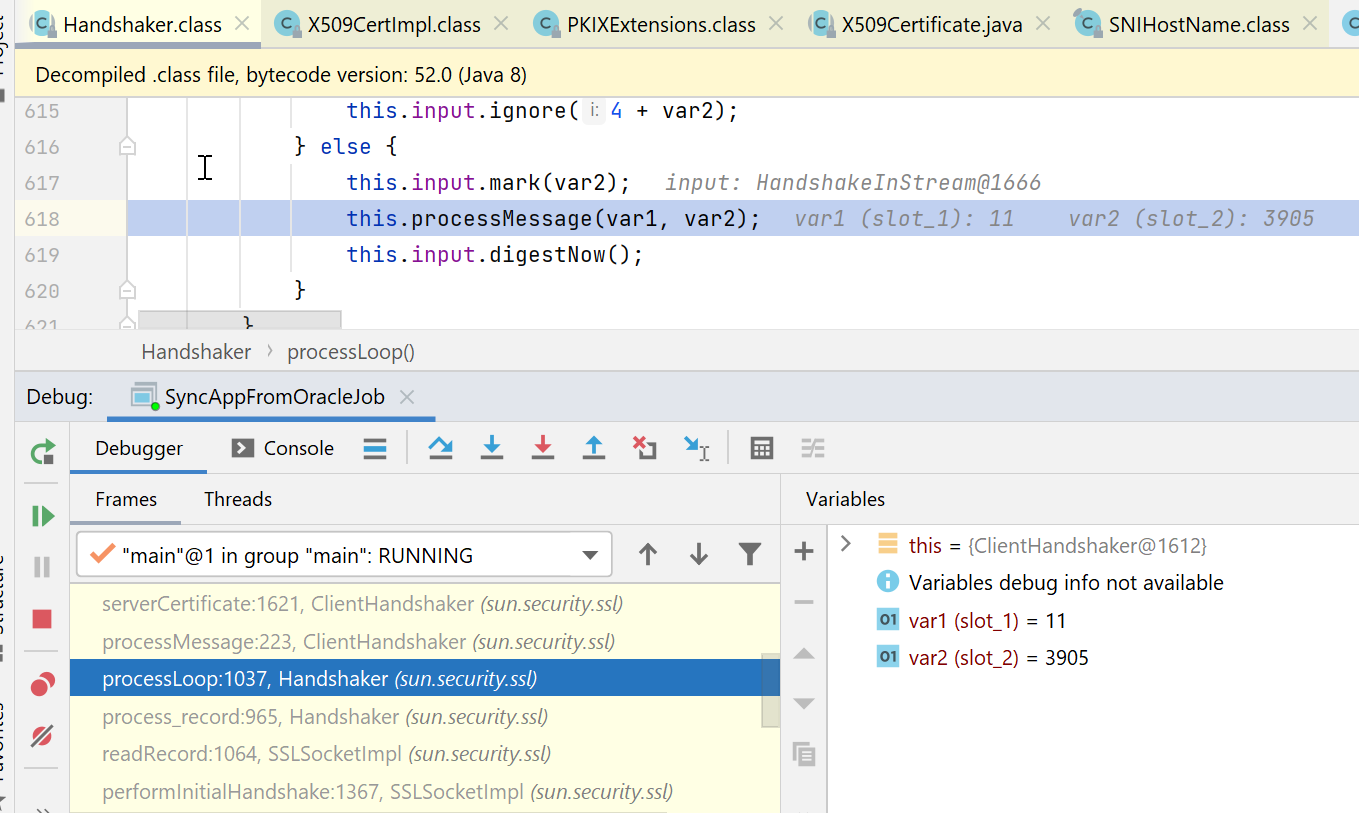Click the Step Over debugger icon
Image resolution: width=1359 pixels, height=813 pixels.
click(441, 448)
